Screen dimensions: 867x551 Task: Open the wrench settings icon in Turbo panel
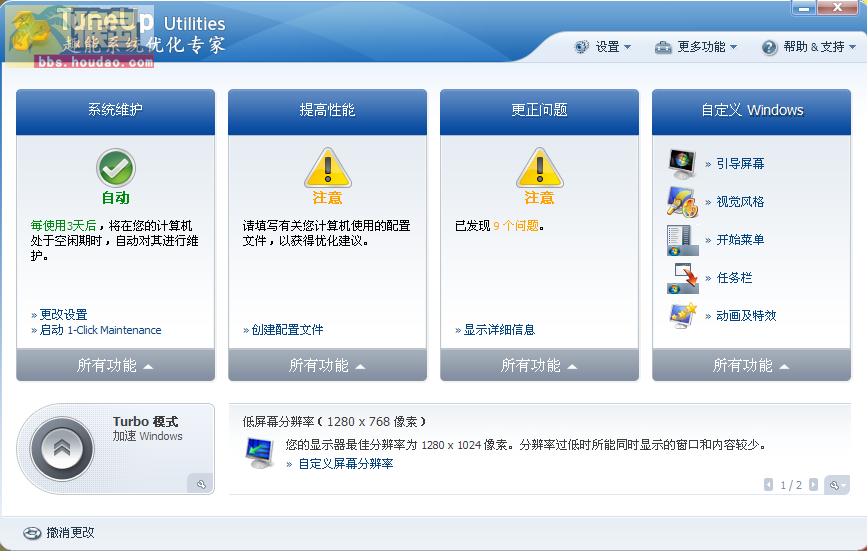click(201, 484)
